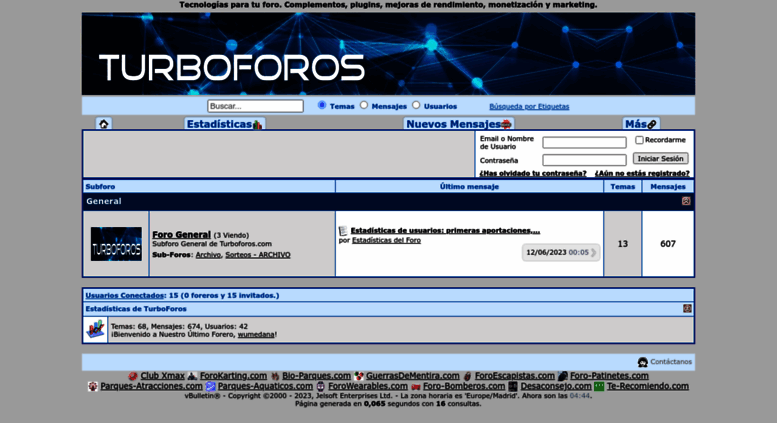Image resolution: width=777 pixels, height=423 pixels.
Task: Open the Foro General TurboForos thumbnail
Action: [x=116, y=244]
